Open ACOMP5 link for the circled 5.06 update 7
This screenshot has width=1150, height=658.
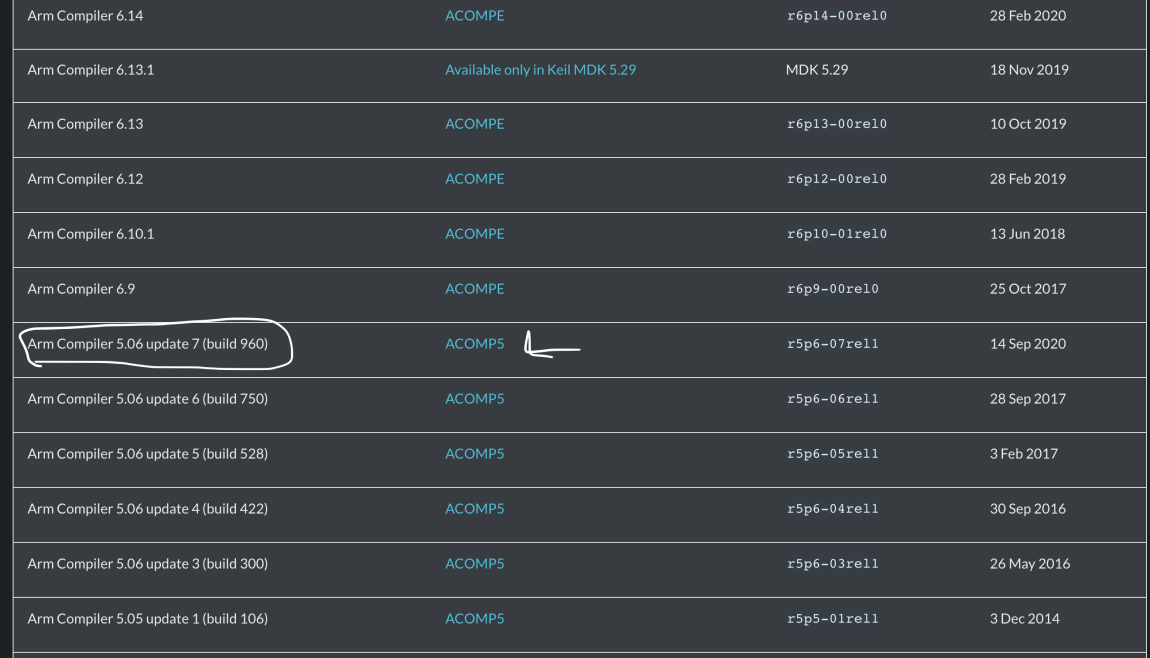point(474,343)
